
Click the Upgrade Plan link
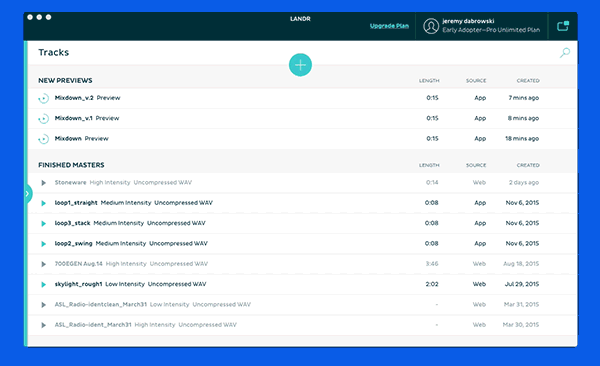(x=389, y=26)
